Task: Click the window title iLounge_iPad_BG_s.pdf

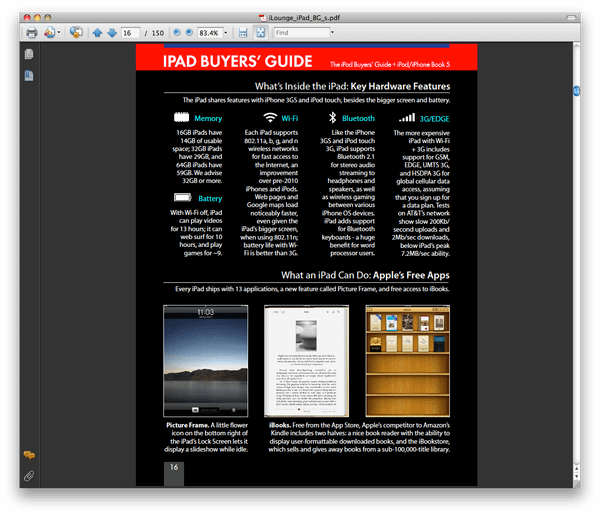Action: [x=304, y=18]
